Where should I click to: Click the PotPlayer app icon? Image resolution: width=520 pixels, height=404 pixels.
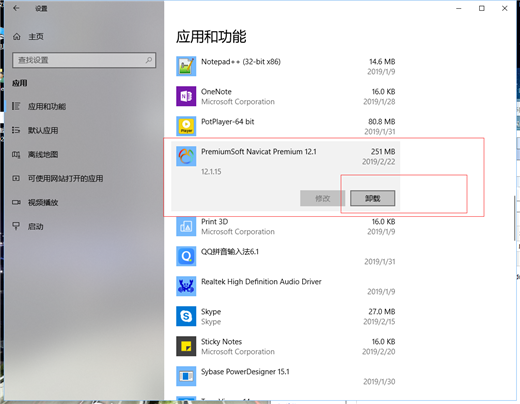click(x=186, y=126)
